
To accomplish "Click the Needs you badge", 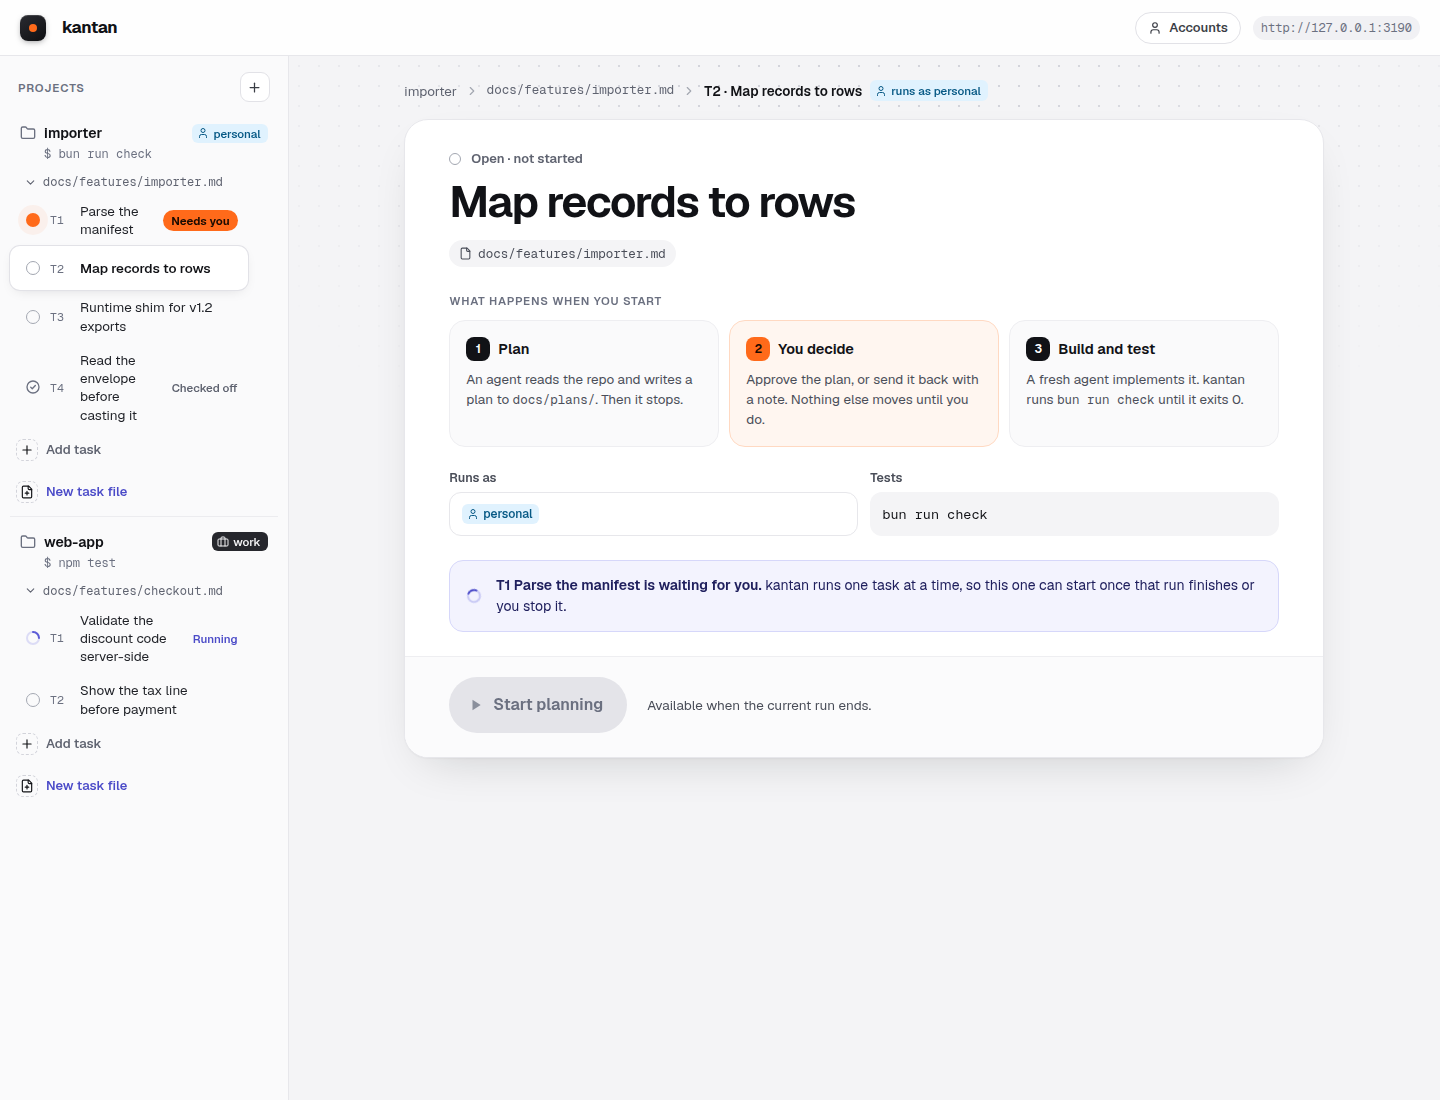I will coord(200,221).
